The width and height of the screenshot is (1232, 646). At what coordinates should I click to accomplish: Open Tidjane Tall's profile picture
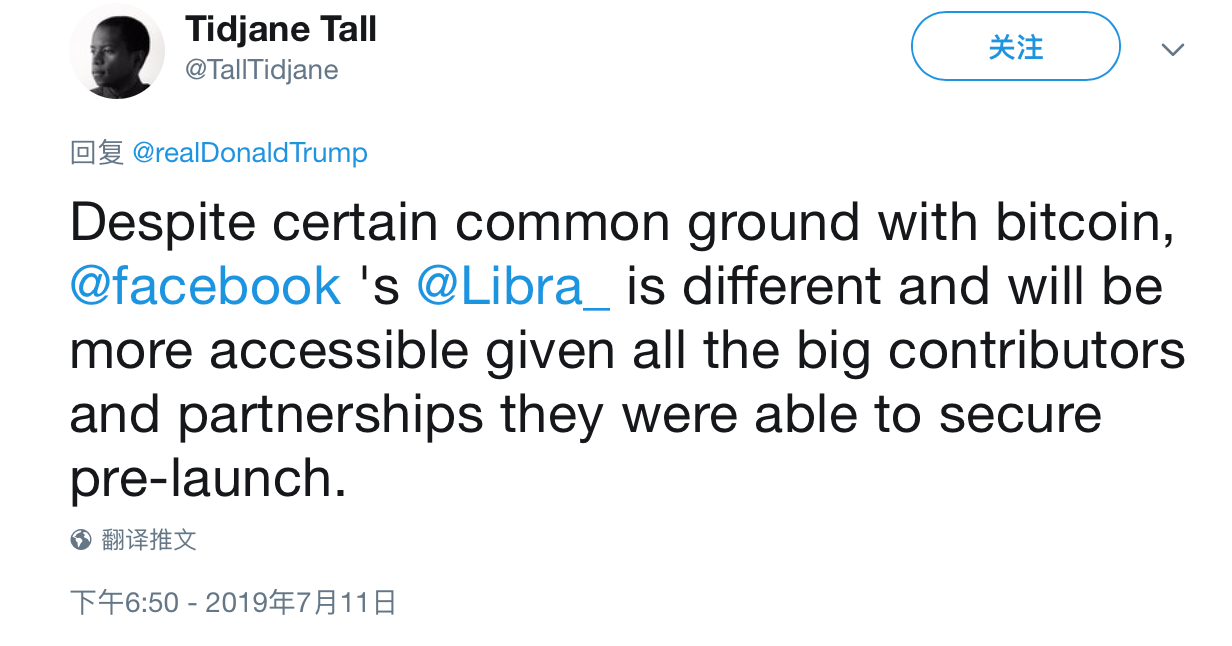(x=117, y=51)
